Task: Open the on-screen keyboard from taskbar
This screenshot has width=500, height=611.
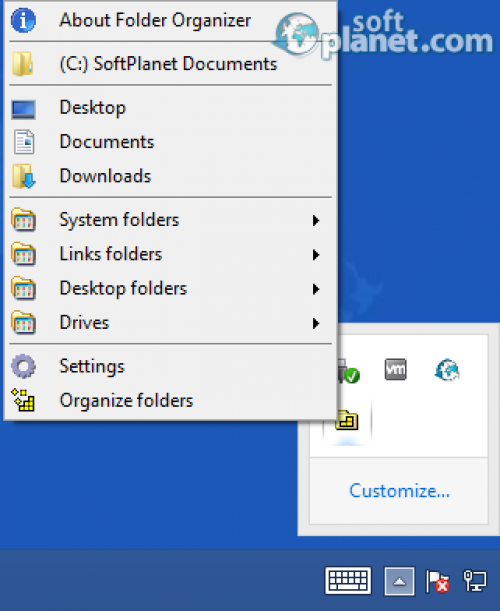Action: click(x=348, y=581)
